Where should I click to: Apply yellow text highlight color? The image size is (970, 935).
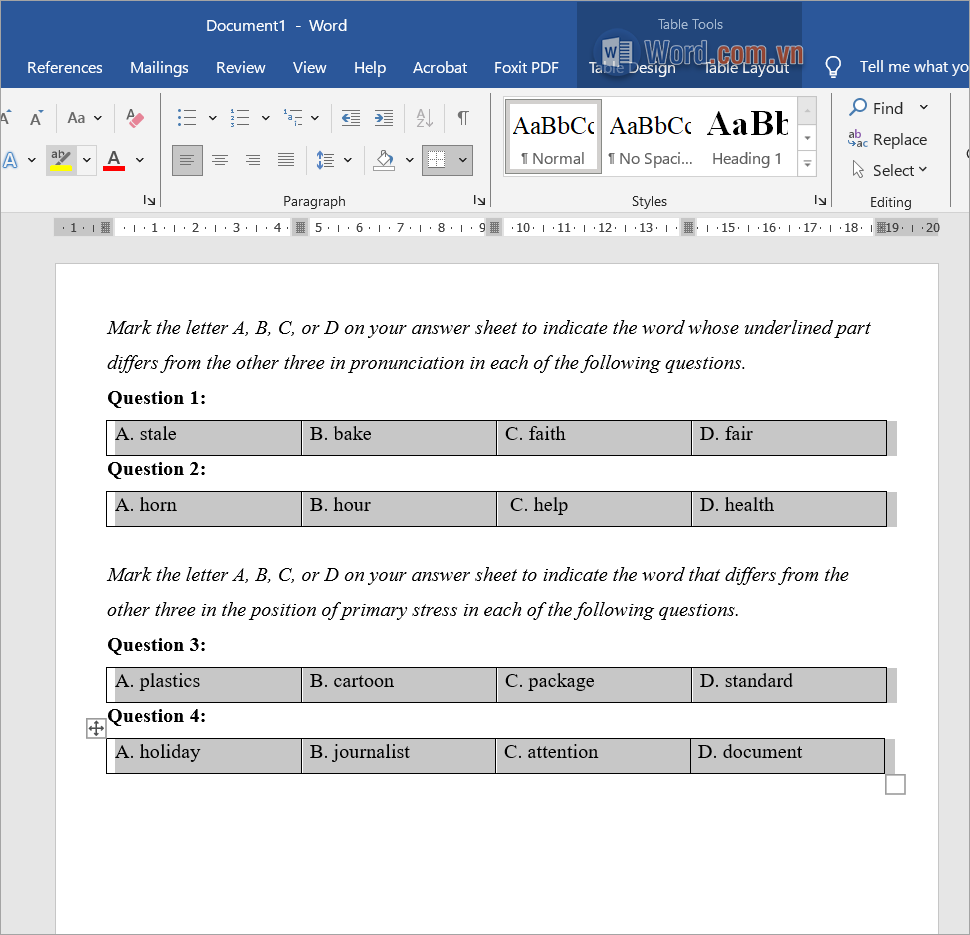[x=61, y=160]
